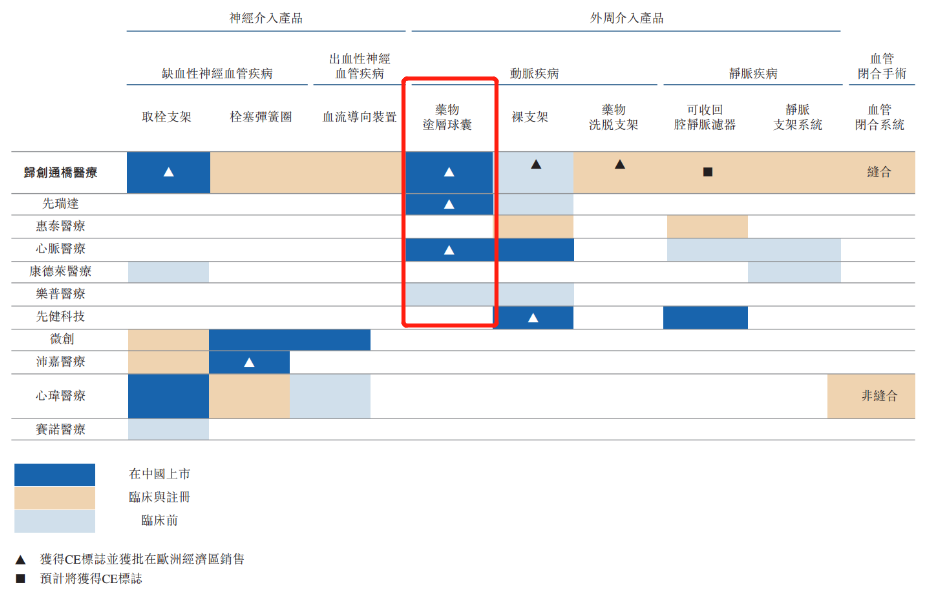Click the black triangle under 裸支架 column
The width and height of the screenshot is (925, 595).
tap(536, 164)
